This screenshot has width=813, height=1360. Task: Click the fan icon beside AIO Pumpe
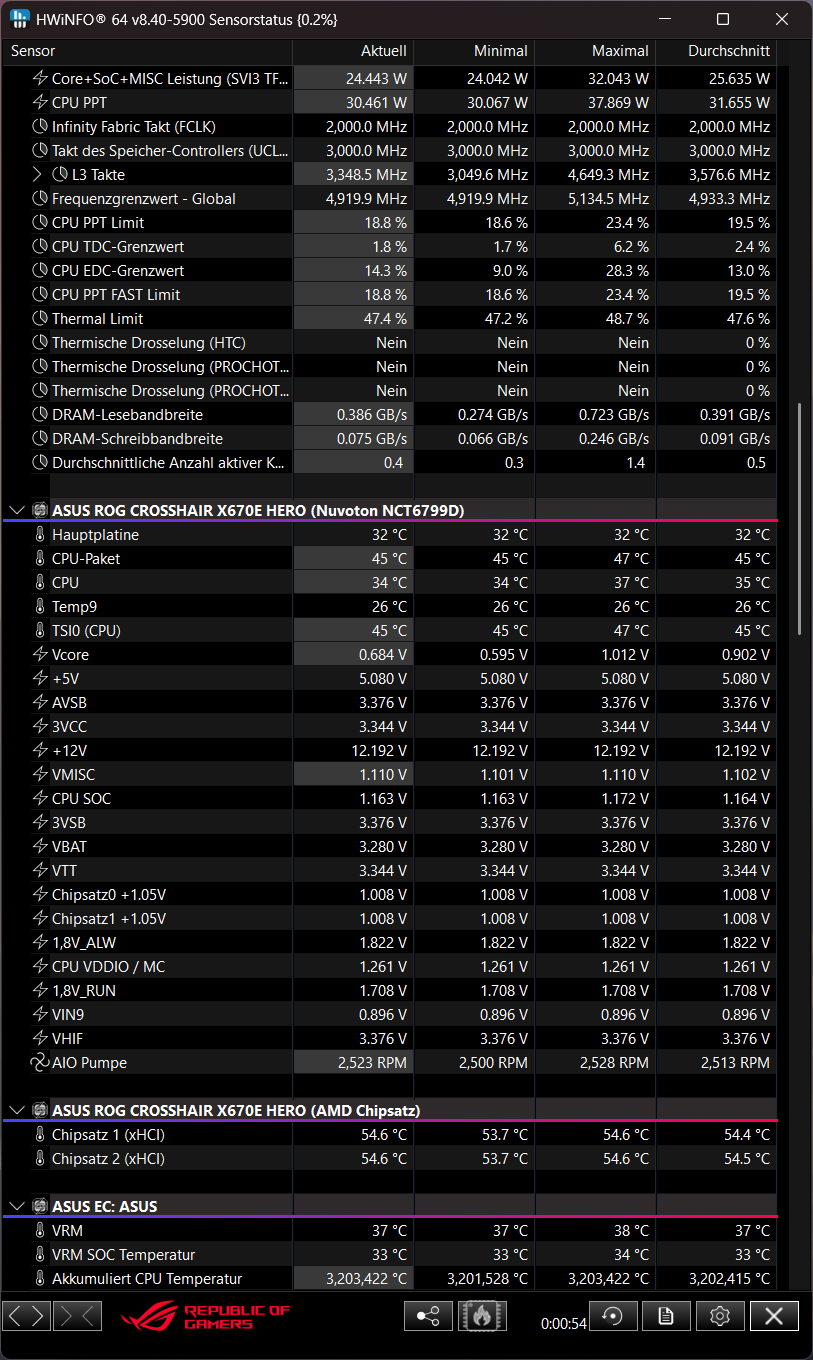coord(40,1062)
